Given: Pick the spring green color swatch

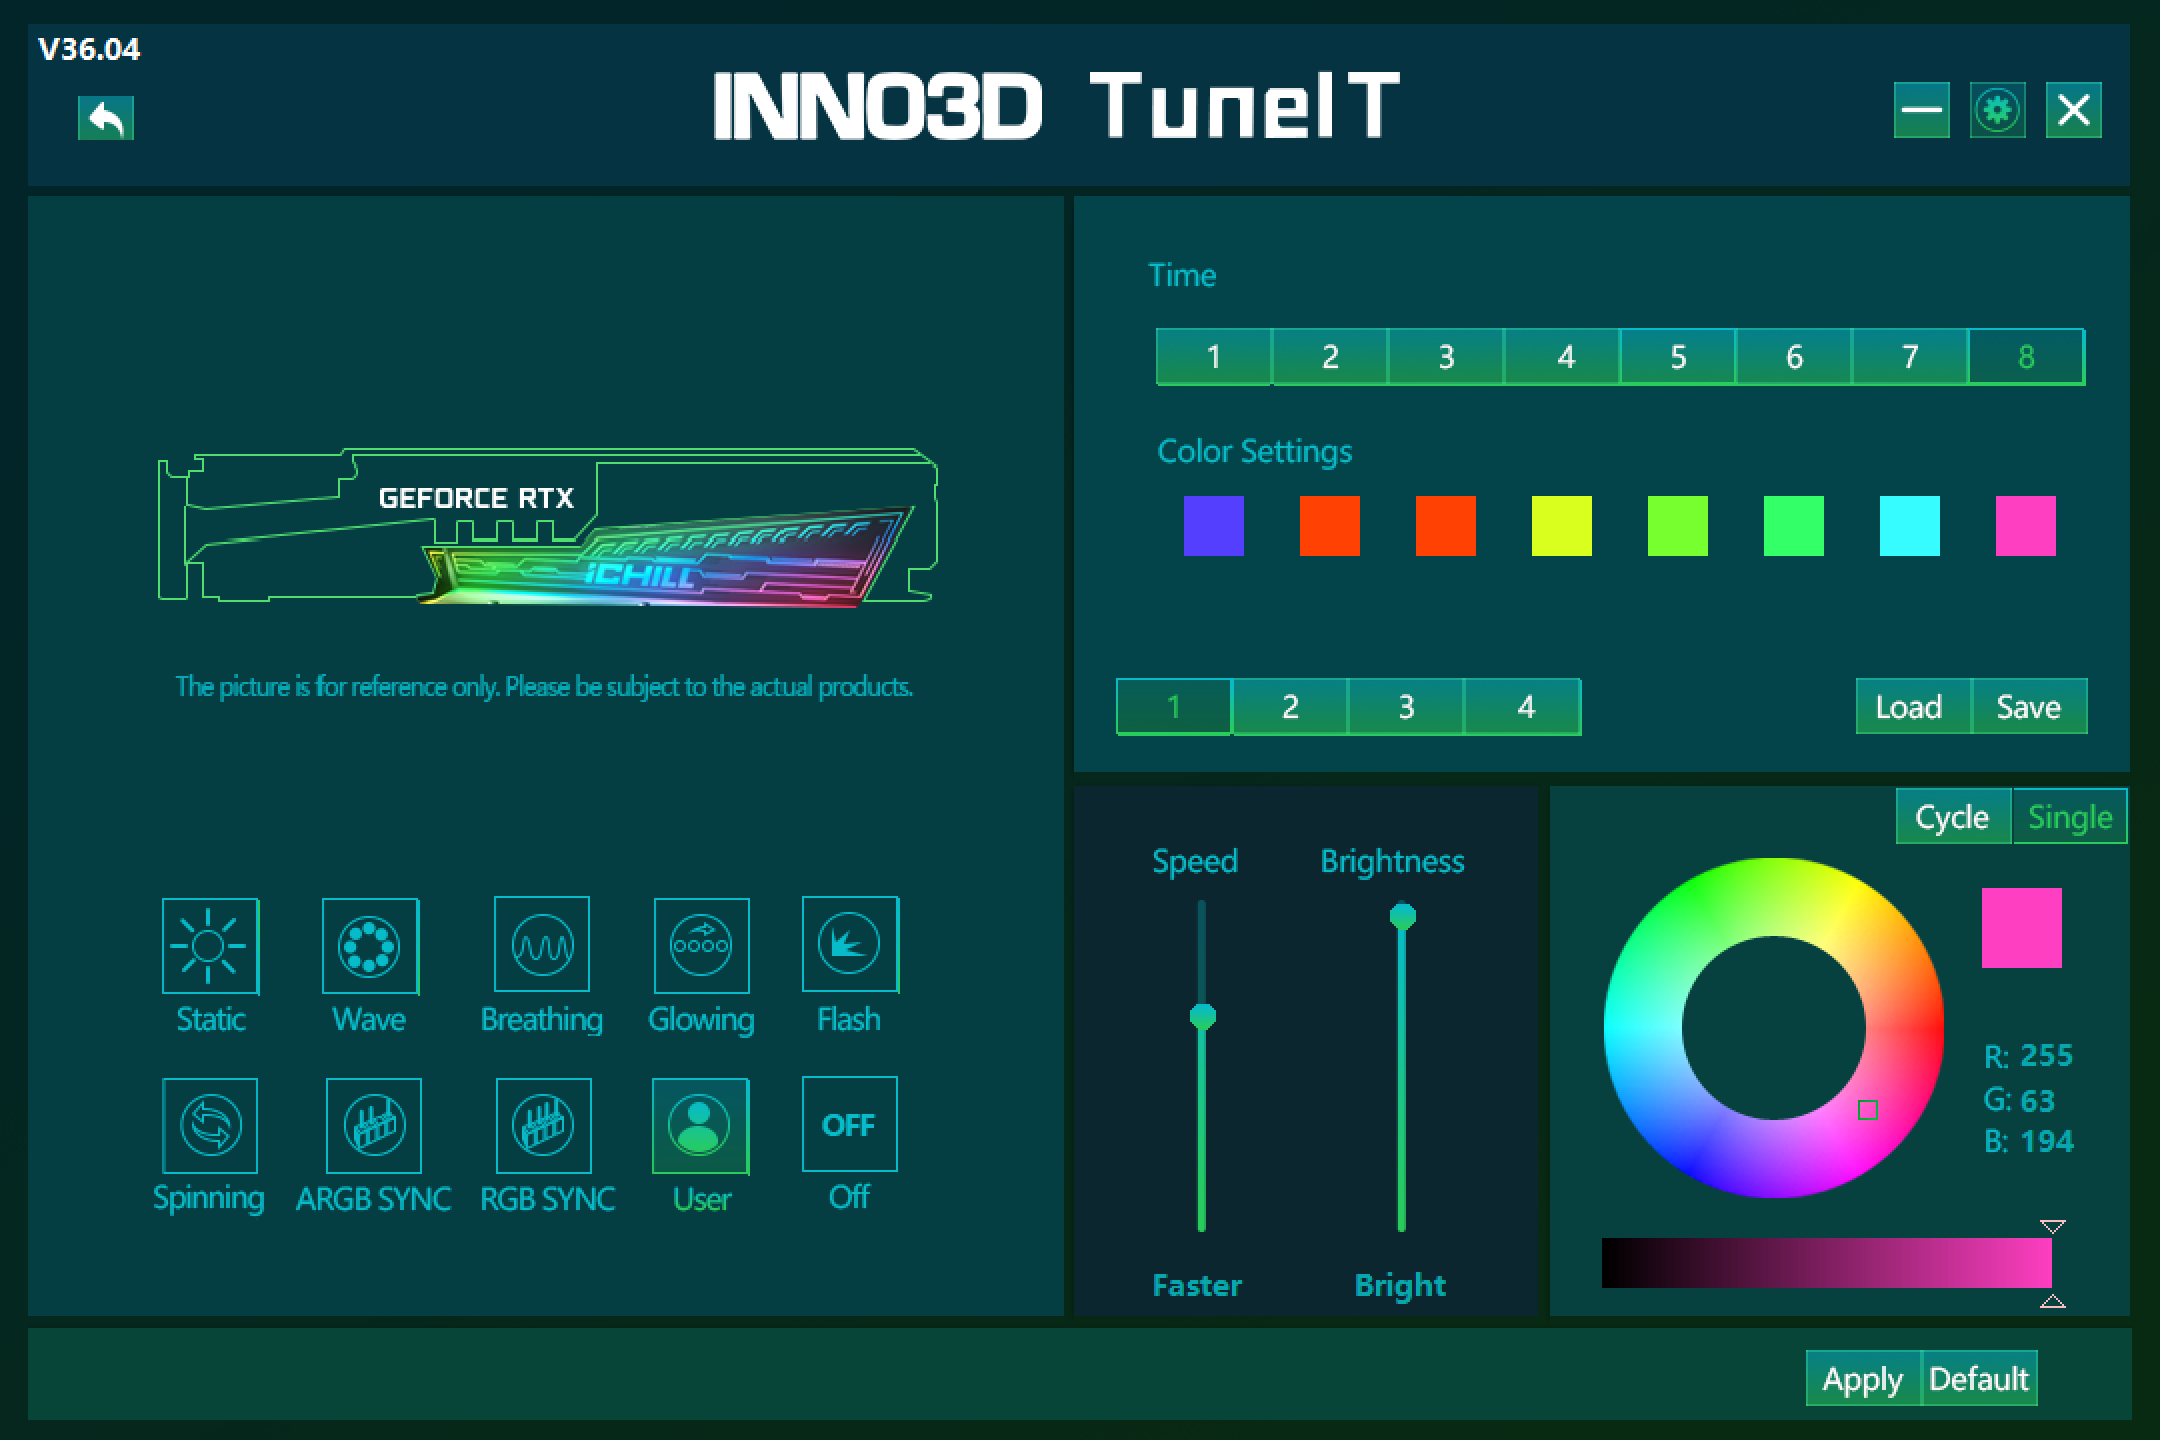Looking at the screenshot, I should [x=1794, y=526].
